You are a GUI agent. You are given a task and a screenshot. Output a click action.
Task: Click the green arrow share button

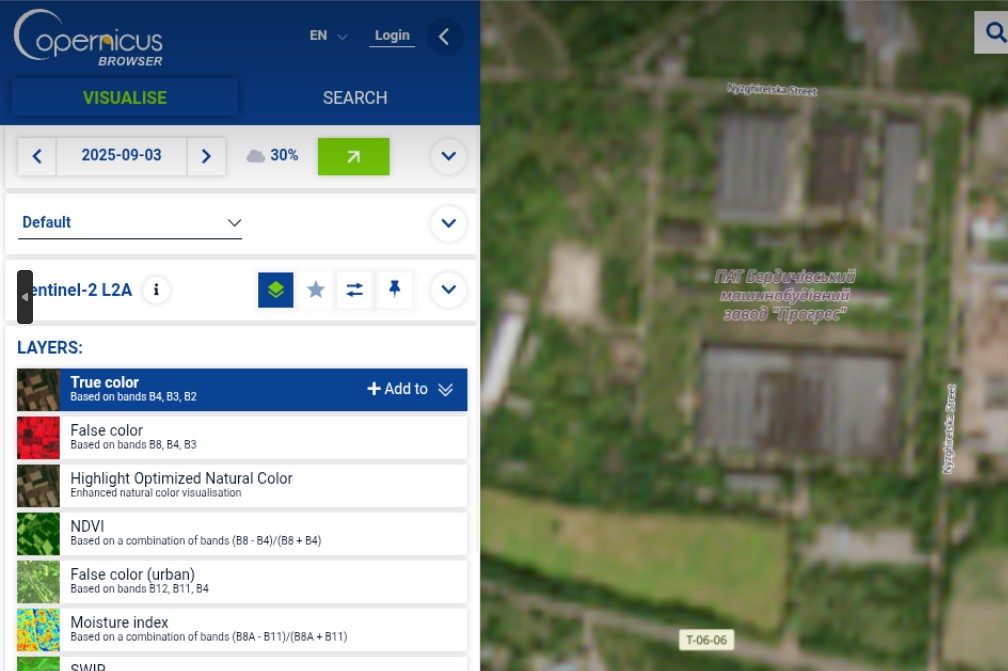pos(353,156)
